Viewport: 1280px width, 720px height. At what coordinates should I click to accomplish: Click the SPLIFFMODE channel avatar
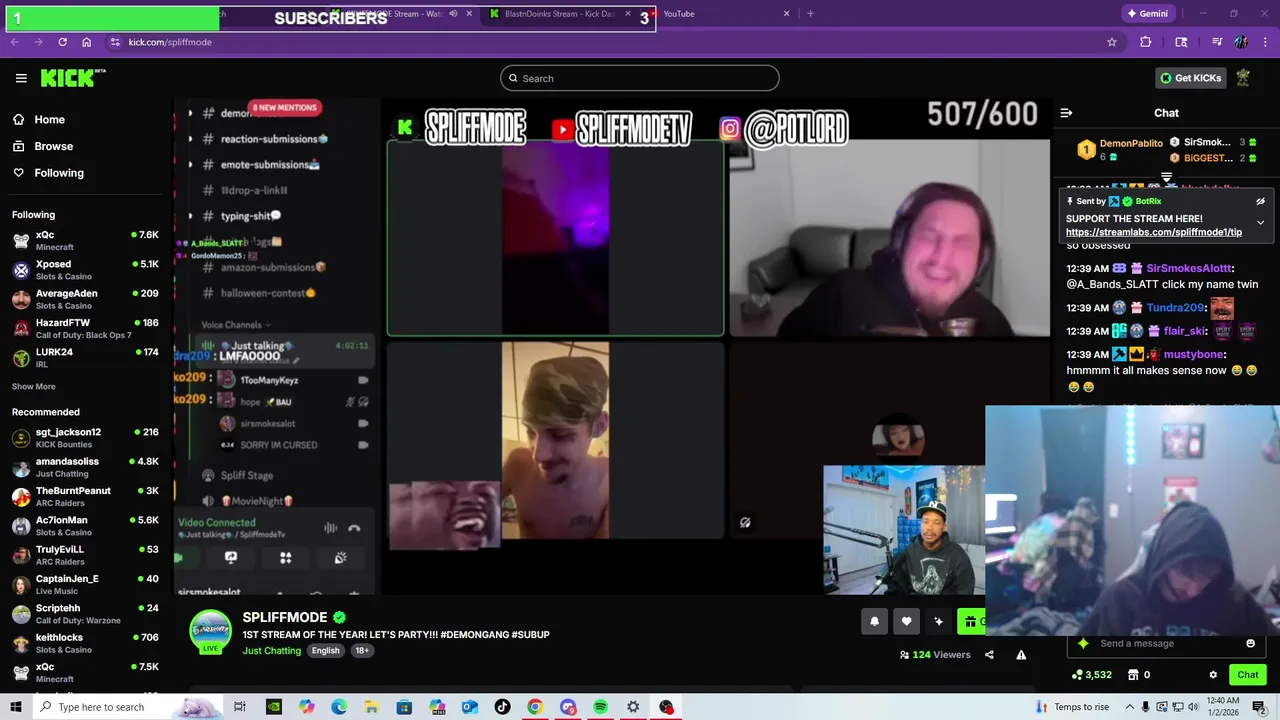[211, 632]
